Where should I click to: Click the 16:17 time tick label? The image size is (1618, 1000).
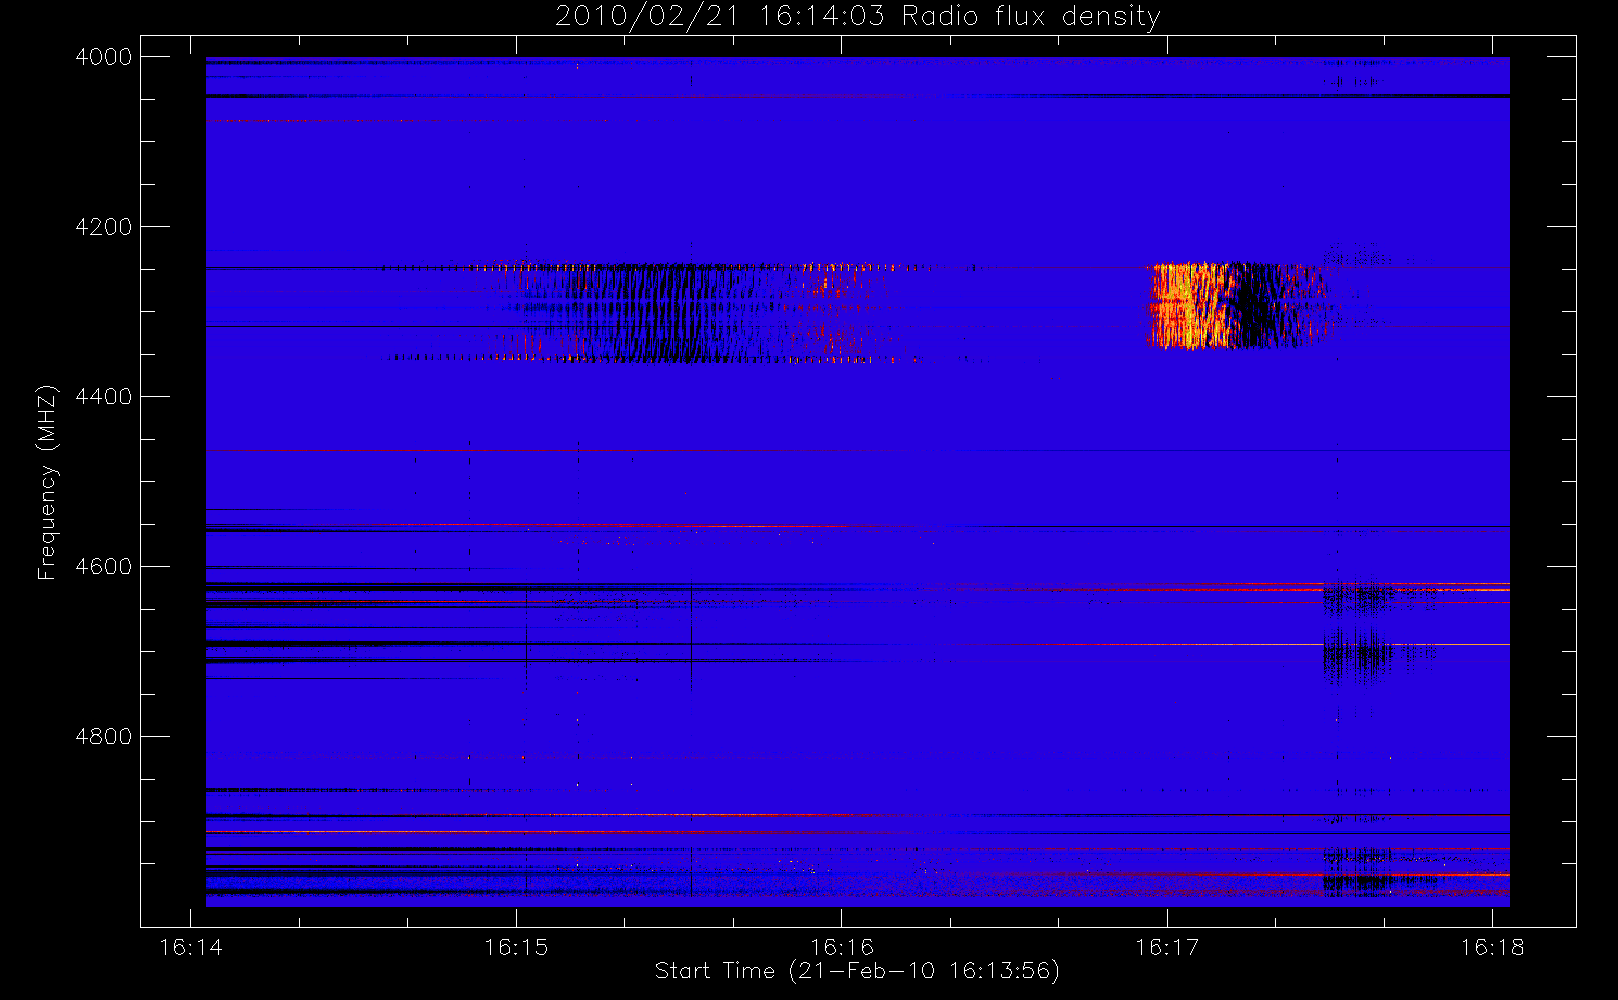point(1167,947)
